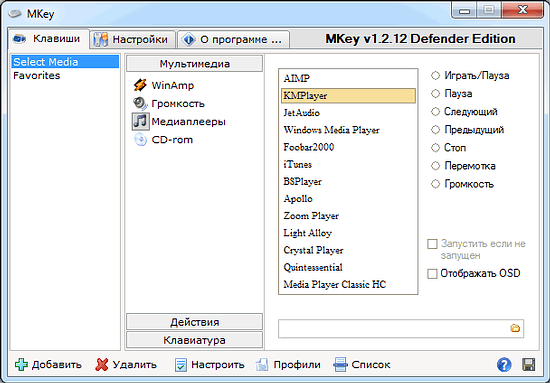Click the floppy disk save icon
550x383 pixels.
528,365
